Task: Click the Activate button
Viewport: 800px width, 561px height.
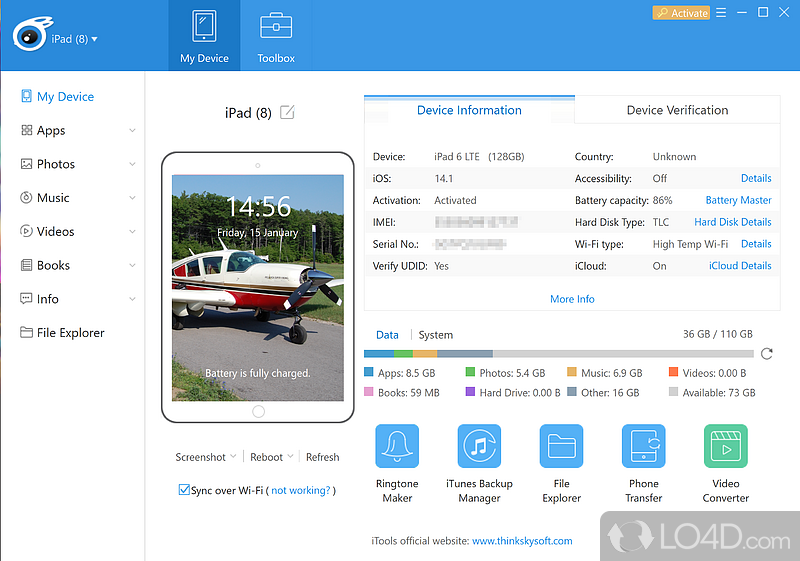Action: click(681, 13)
